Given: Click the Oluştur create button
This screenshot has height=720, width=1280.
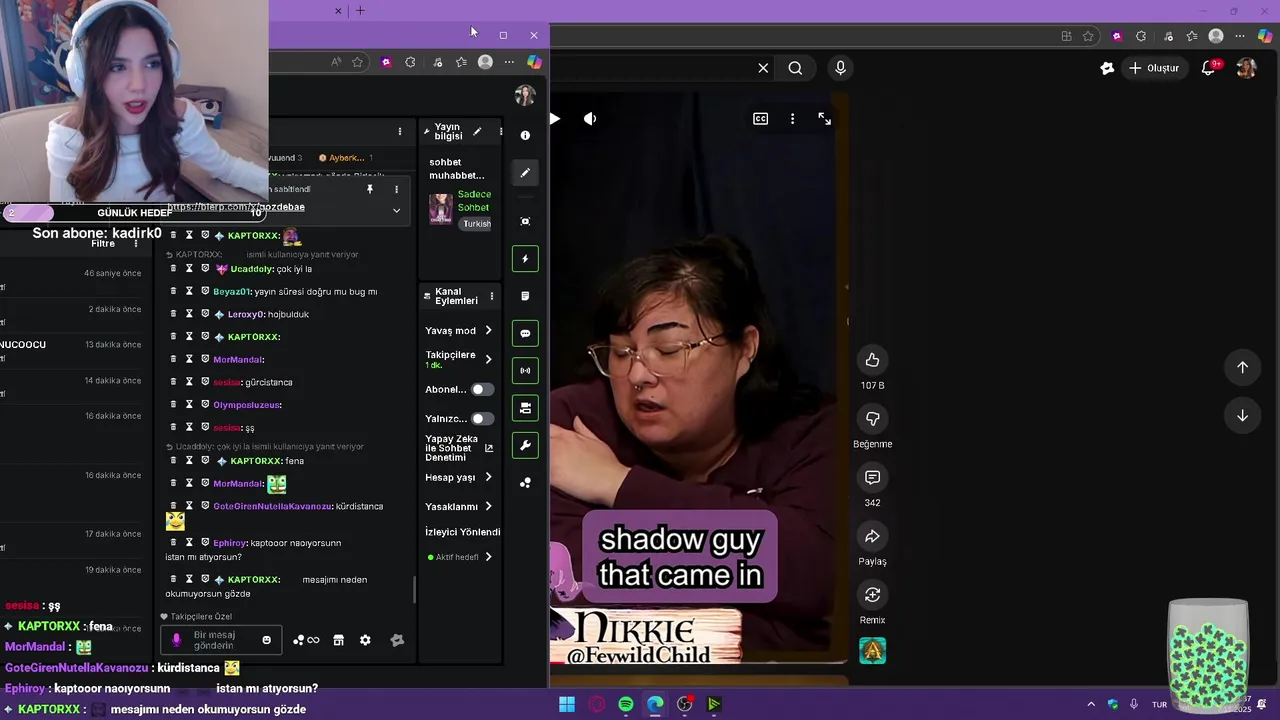Looking at the screenshot, I should 1154,68.
